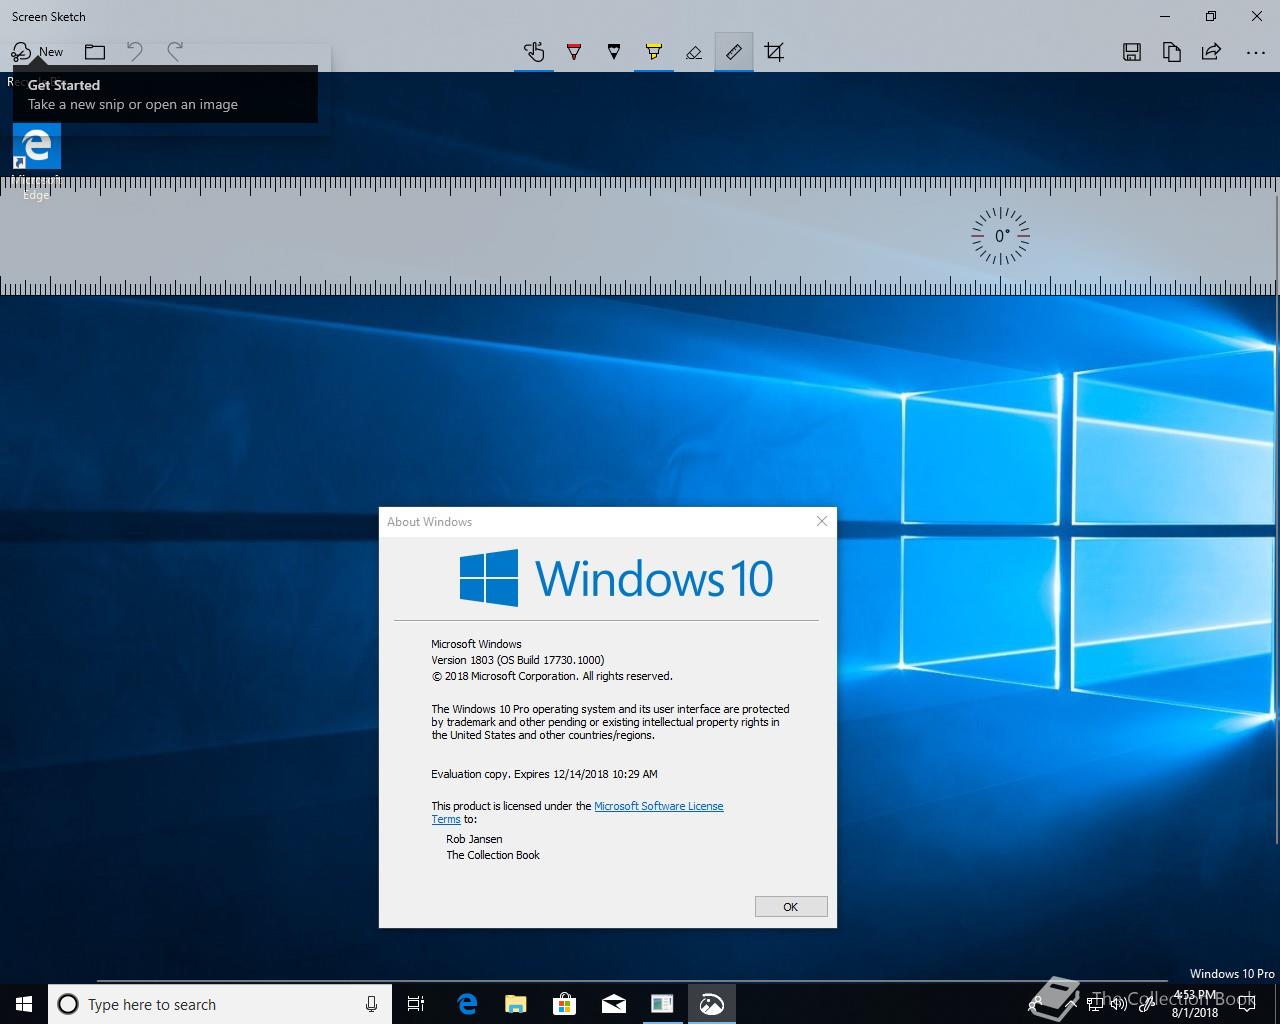Click the ruler angle dial showing 0°
1280x1024 pixels.
(x=1000, y=236)
